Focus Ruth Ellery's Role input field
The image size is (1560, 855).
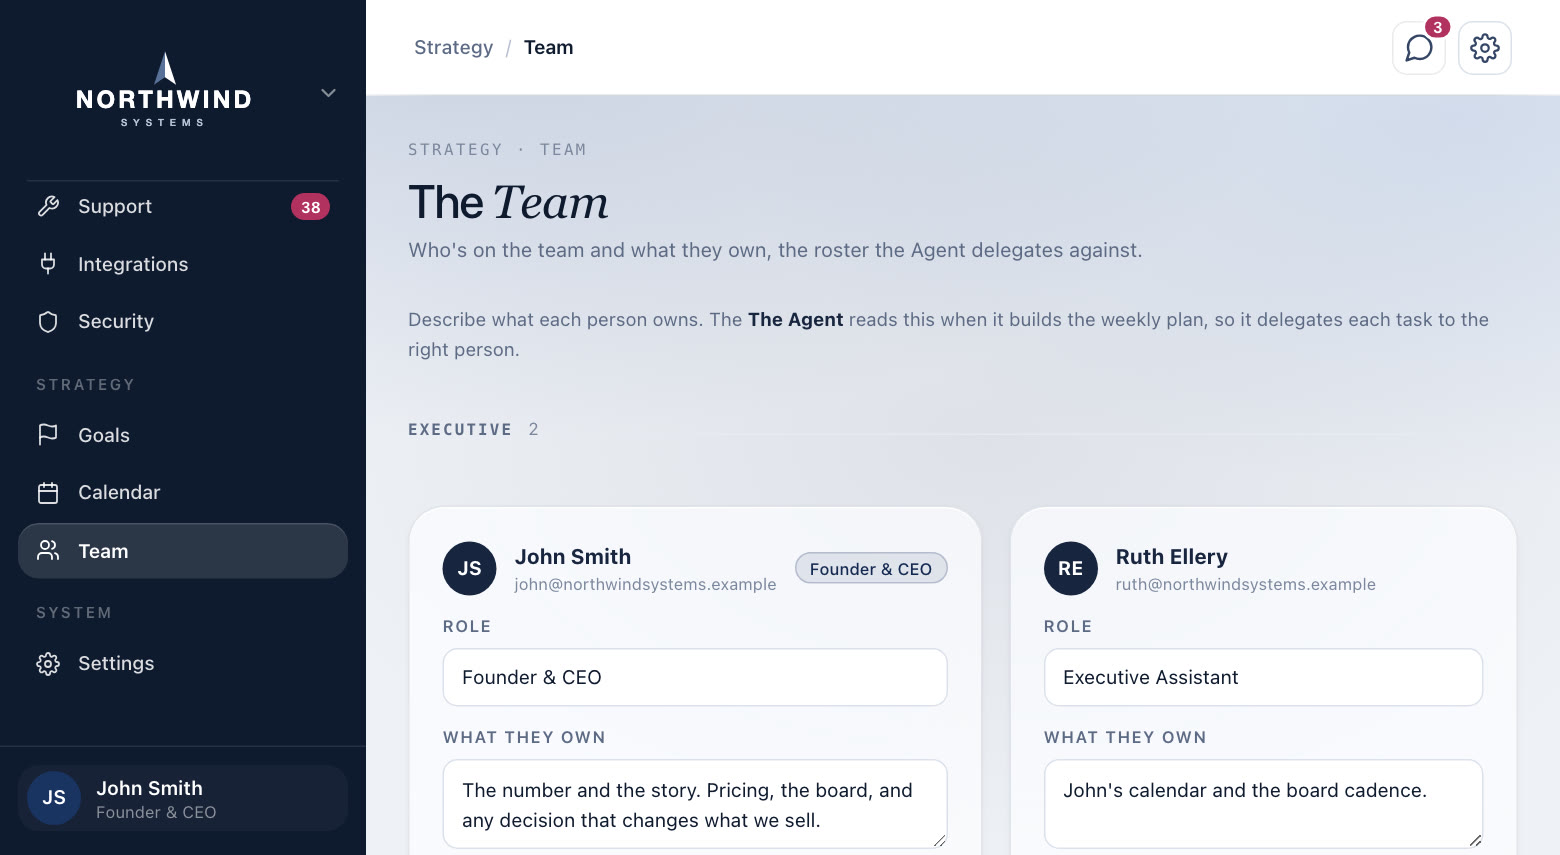click(x=1263, y=677)
